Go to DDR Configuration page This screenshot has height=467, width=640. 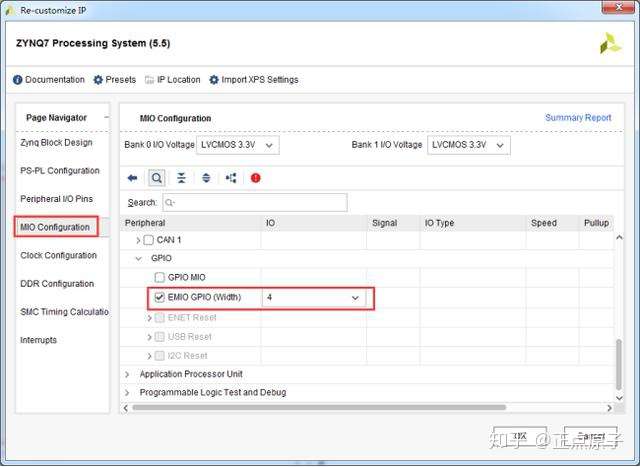coord(57,283)
